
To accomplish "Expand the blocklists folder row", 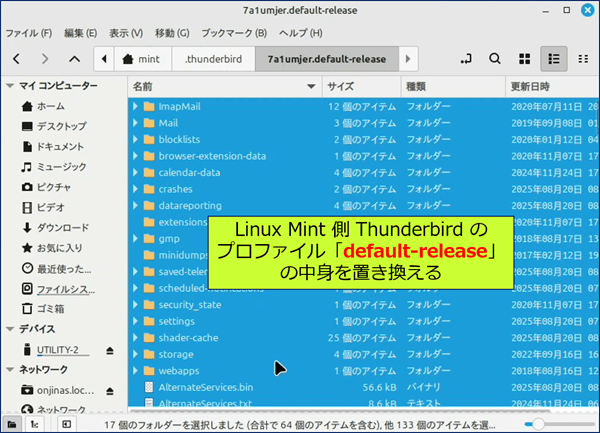I will (x=135, y=139).
